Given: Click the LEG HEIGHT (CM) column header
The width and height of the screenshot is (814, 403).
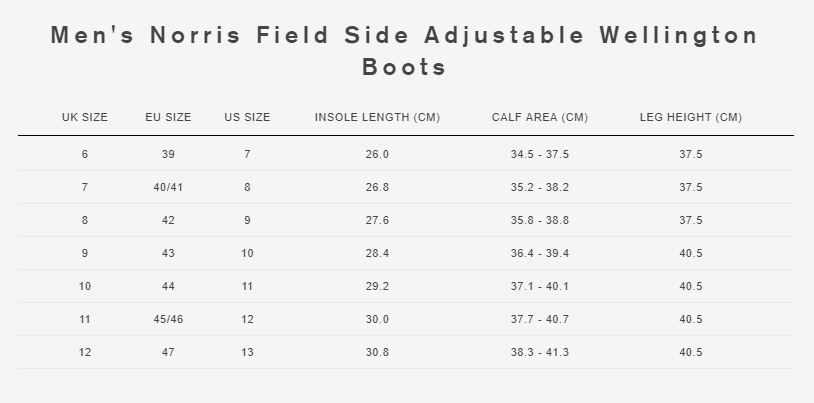Looking at the screenshot, I should 691,117.
